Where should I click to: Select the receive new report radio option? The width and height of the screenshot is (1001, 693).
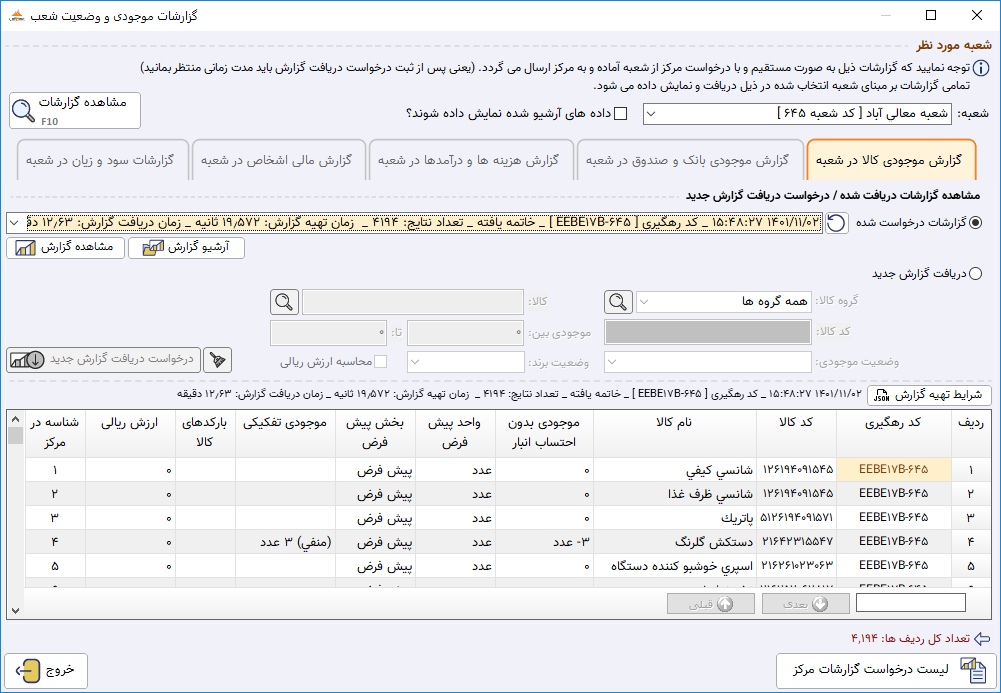975,274
